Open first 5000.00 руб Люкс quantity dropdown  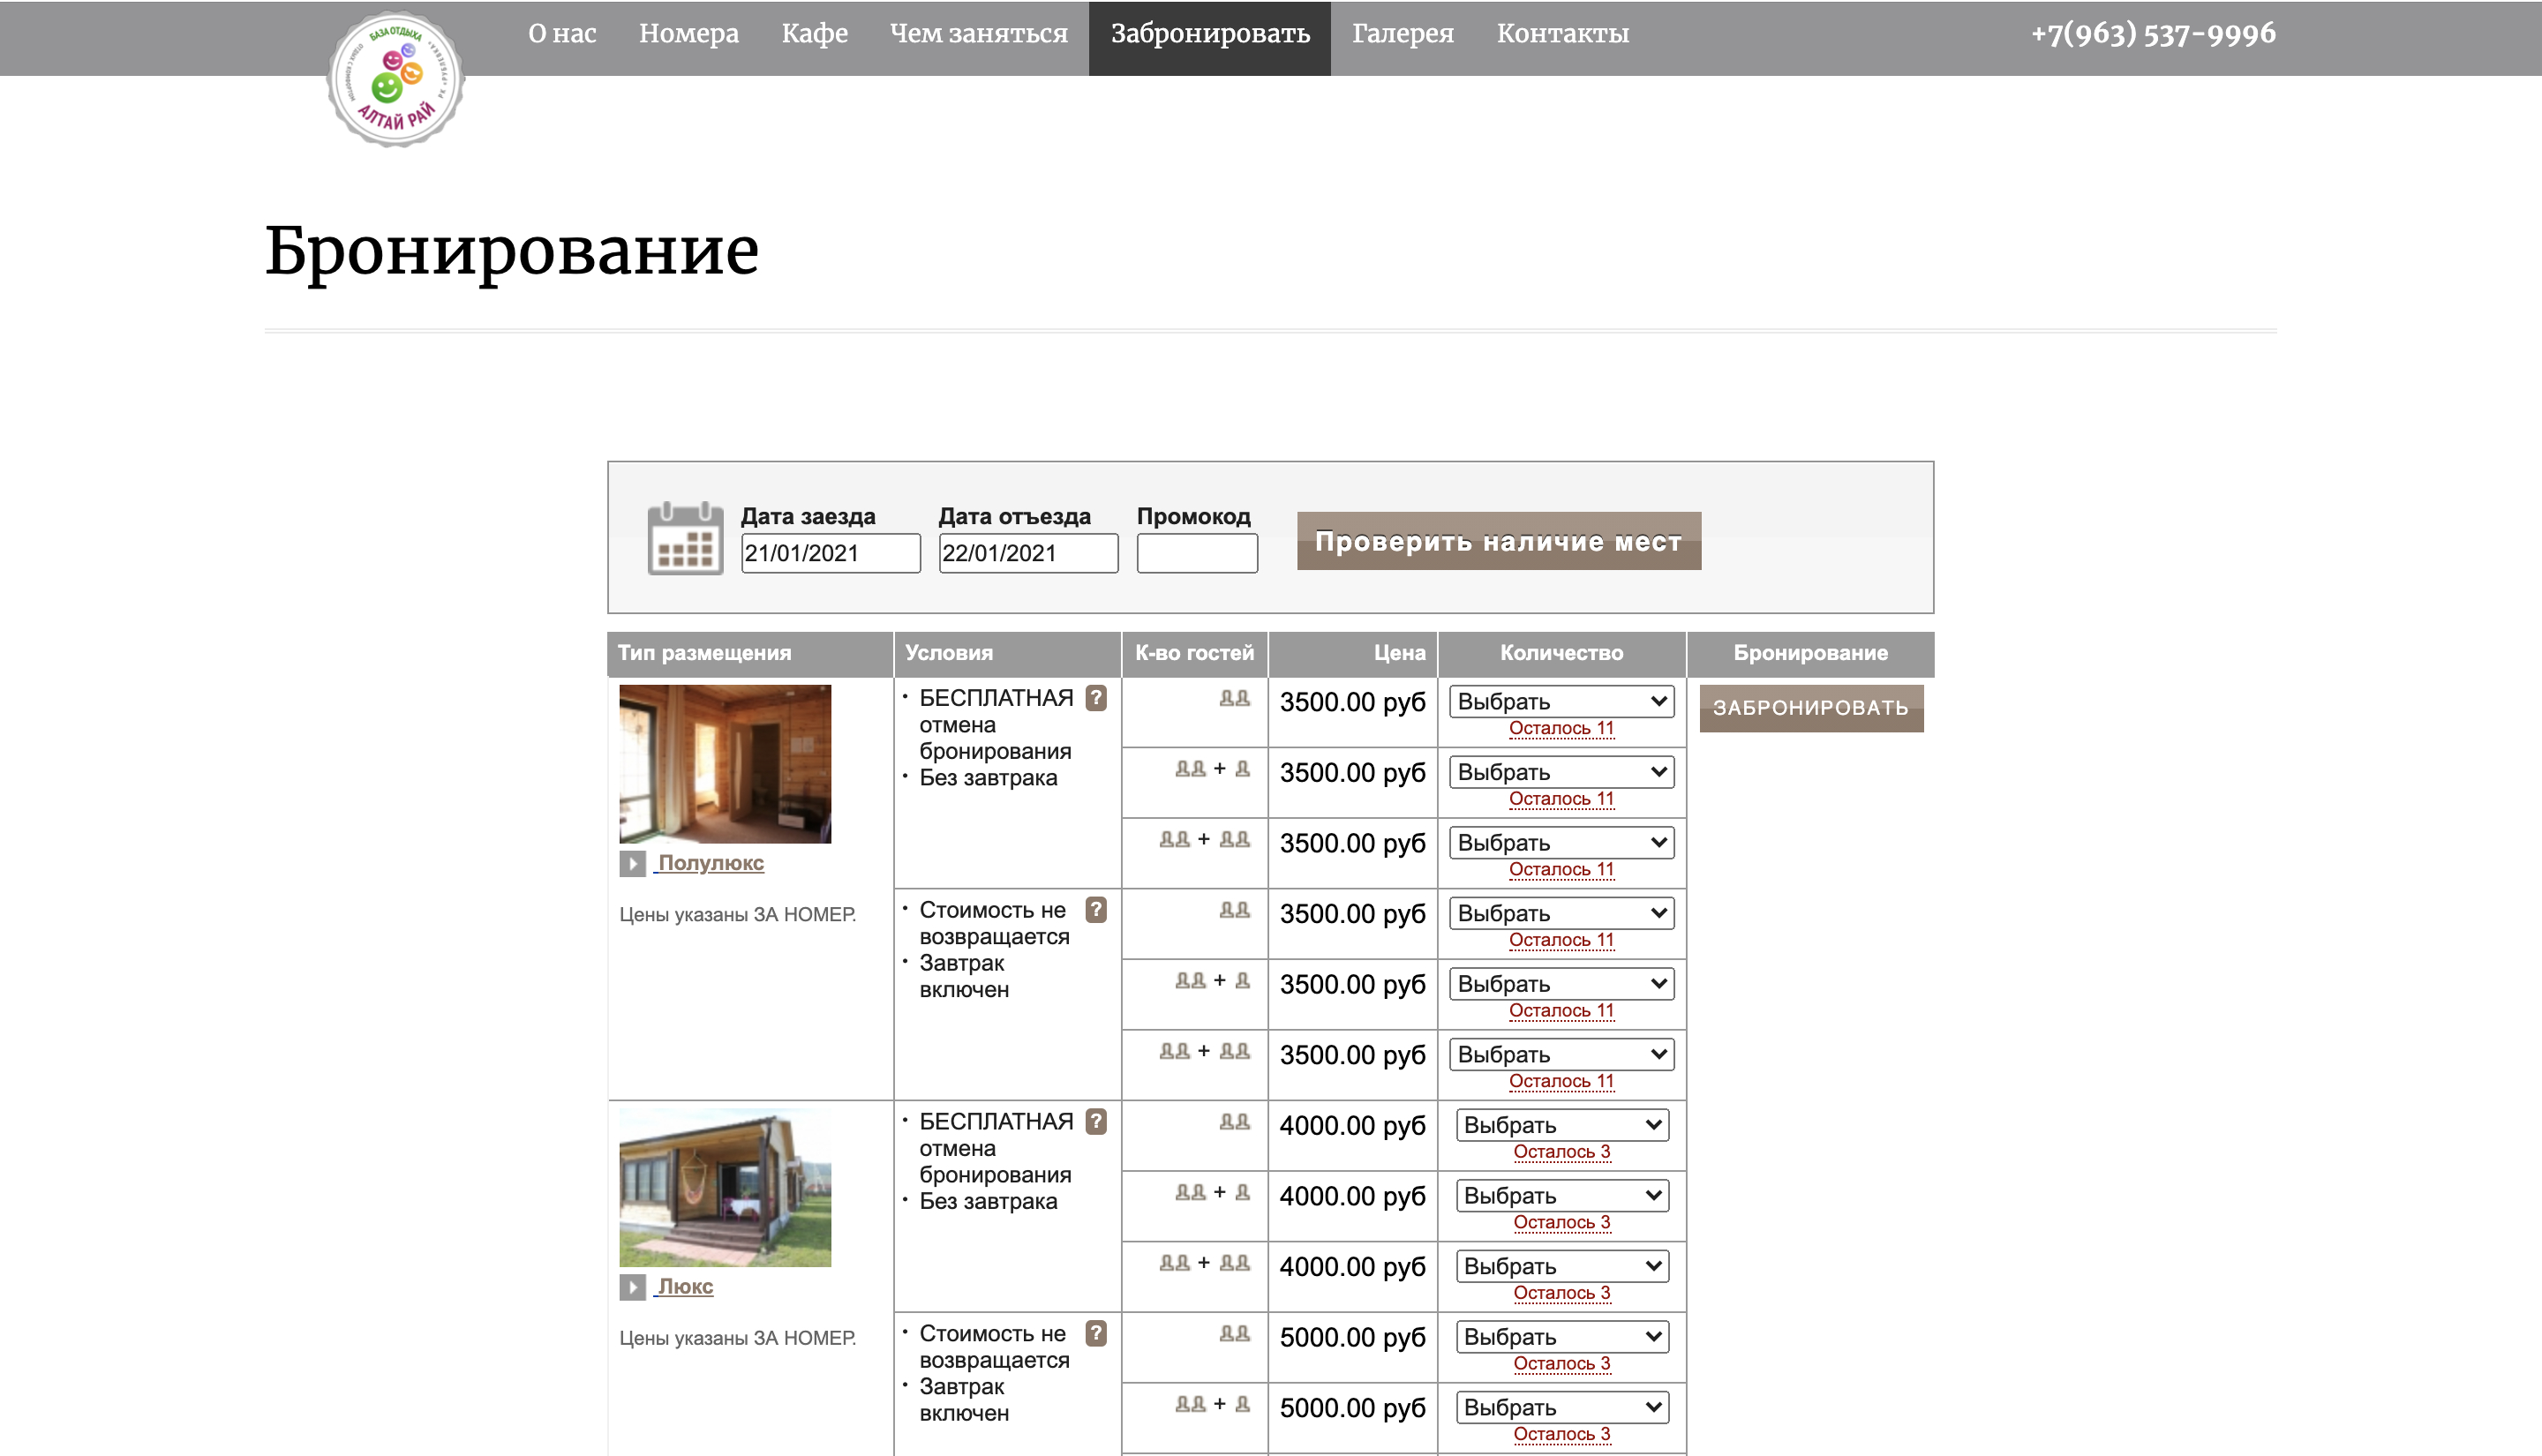click(x=1561, y=1337)
